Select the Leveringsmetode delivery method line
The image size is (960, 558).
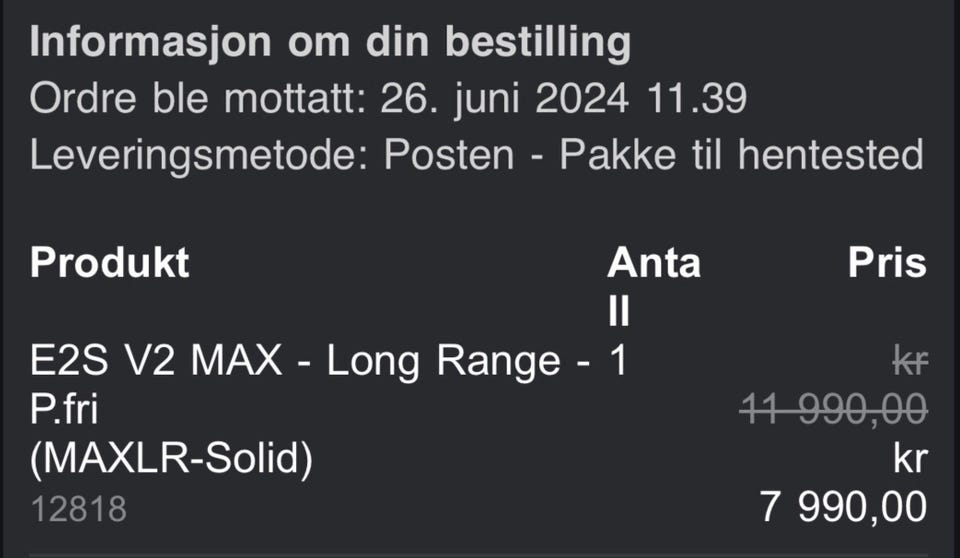pyautogui.click(x=476, y=154)
